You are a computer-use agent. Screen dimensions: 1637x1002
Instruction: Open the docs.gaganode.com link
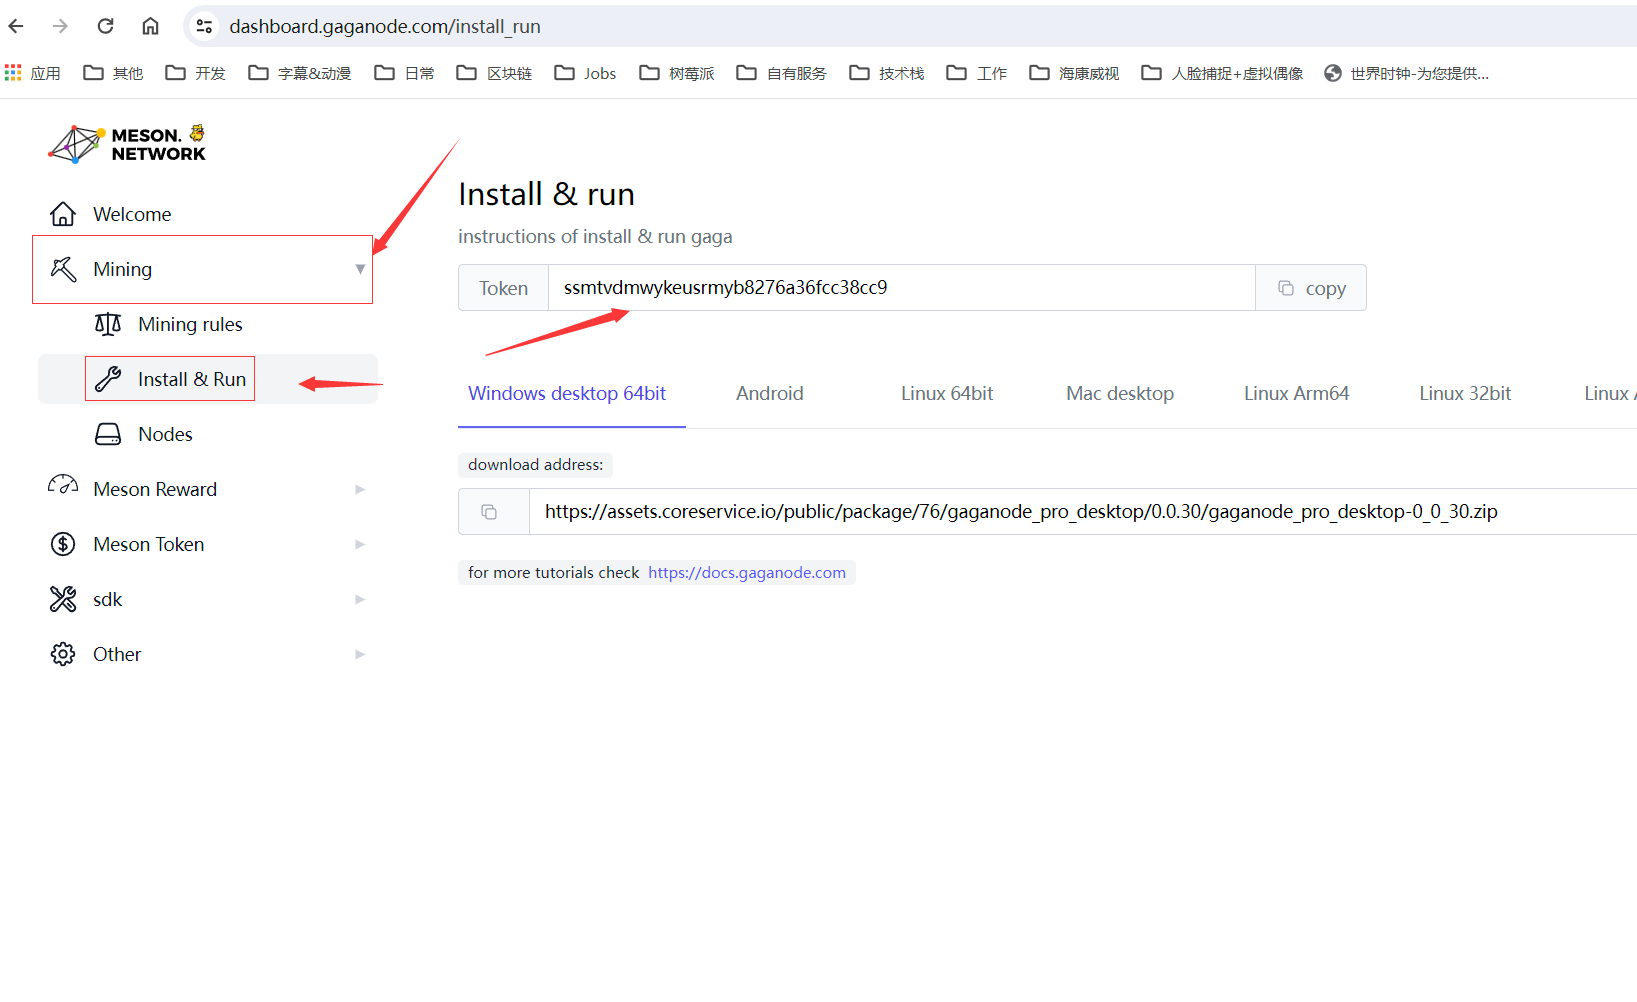747,573
